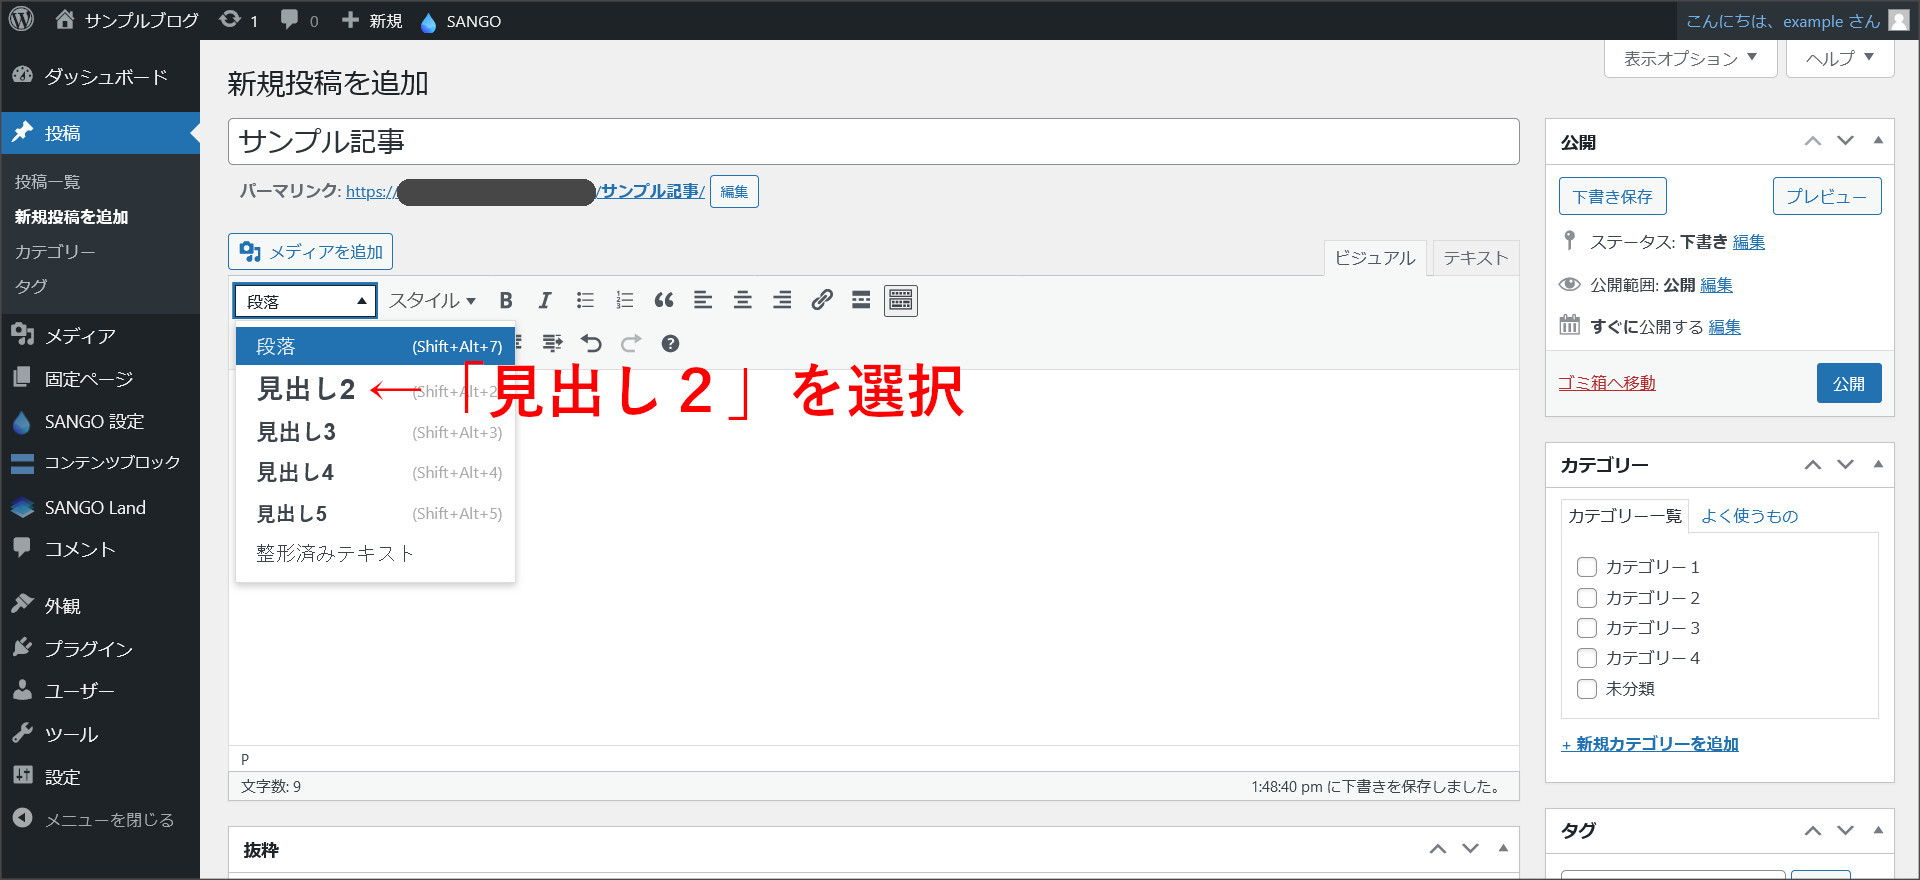Open the よく使うもの category tab
Screen dimensions: 1920x880
(1749, 516)
